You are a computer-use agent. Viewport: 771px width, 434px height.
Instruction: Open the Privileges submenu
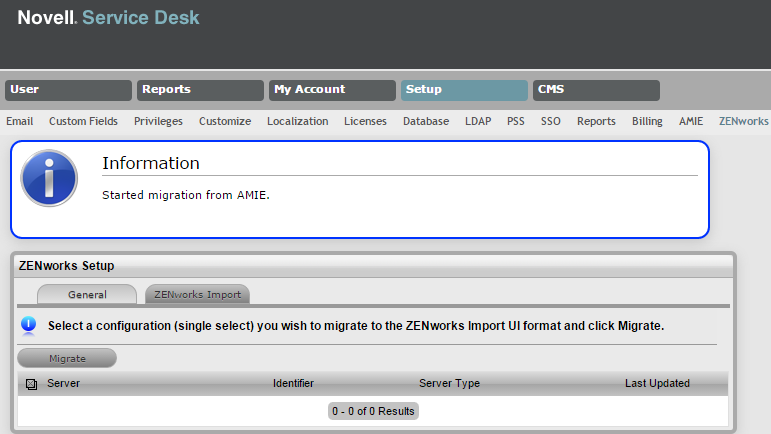158,121
